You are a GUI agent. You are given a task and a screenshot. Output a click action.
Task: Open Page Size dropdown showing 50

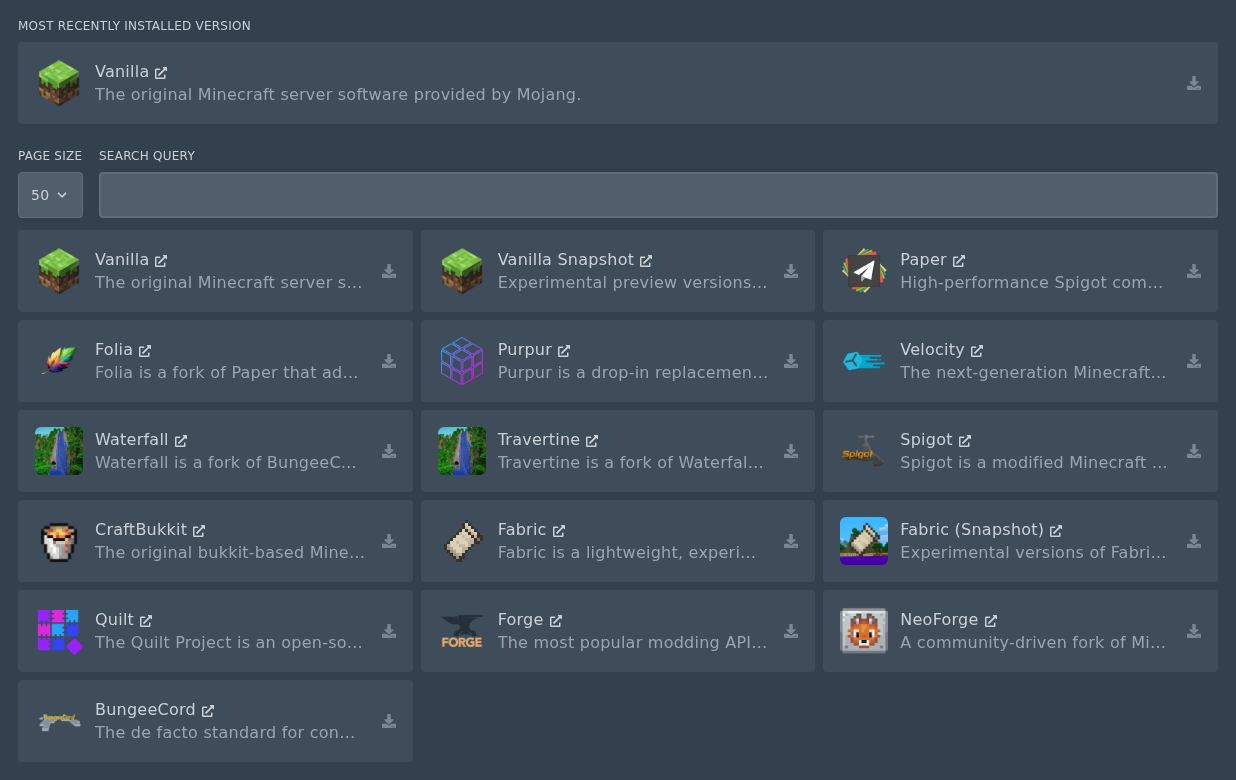pos(50,195)
